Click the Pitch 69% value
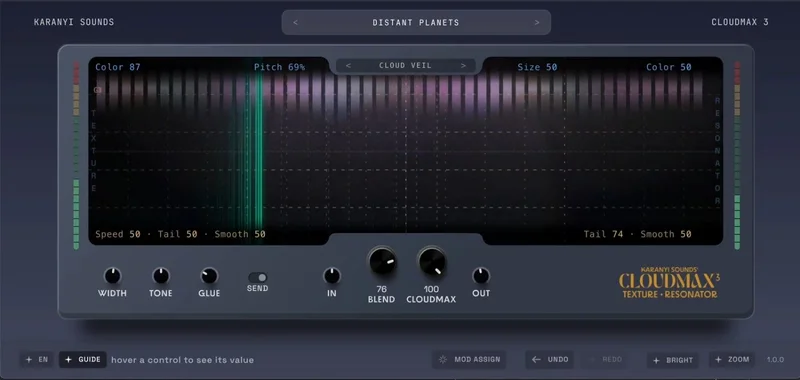Screen dimensions: 800x380 [280, 67]
